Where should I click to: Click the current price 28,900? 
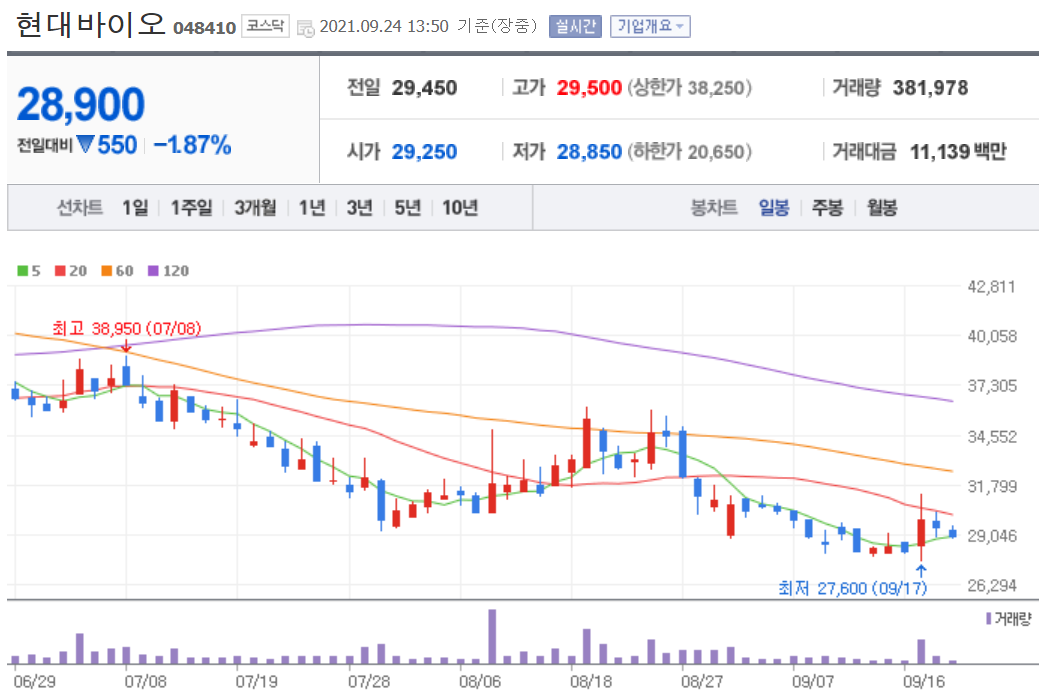tap(81, 104)
